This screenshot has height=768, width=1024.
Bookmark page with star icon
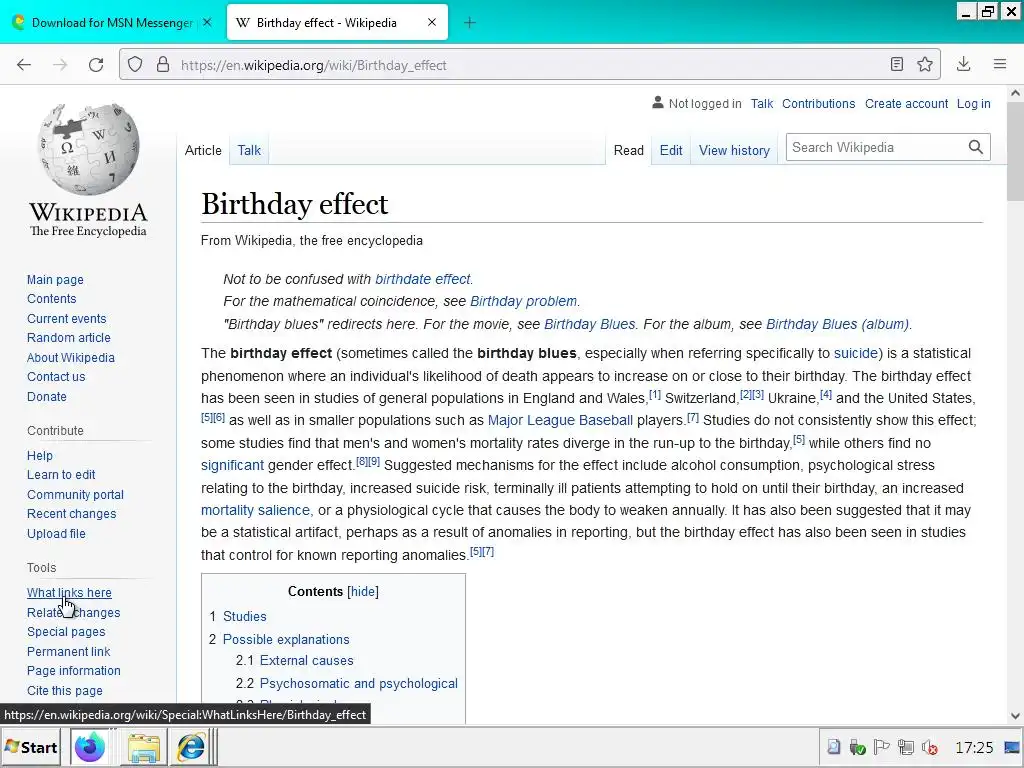point(925,64)
